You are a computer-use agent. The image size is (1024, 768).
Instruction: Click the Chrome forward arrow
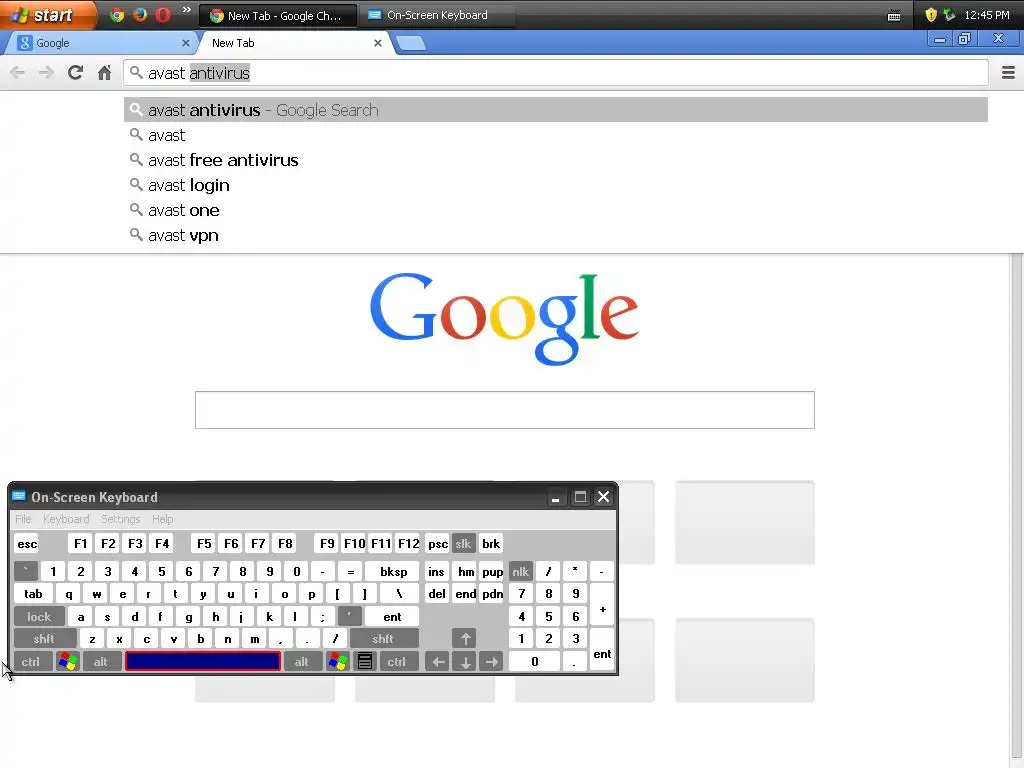coord(46,72)
